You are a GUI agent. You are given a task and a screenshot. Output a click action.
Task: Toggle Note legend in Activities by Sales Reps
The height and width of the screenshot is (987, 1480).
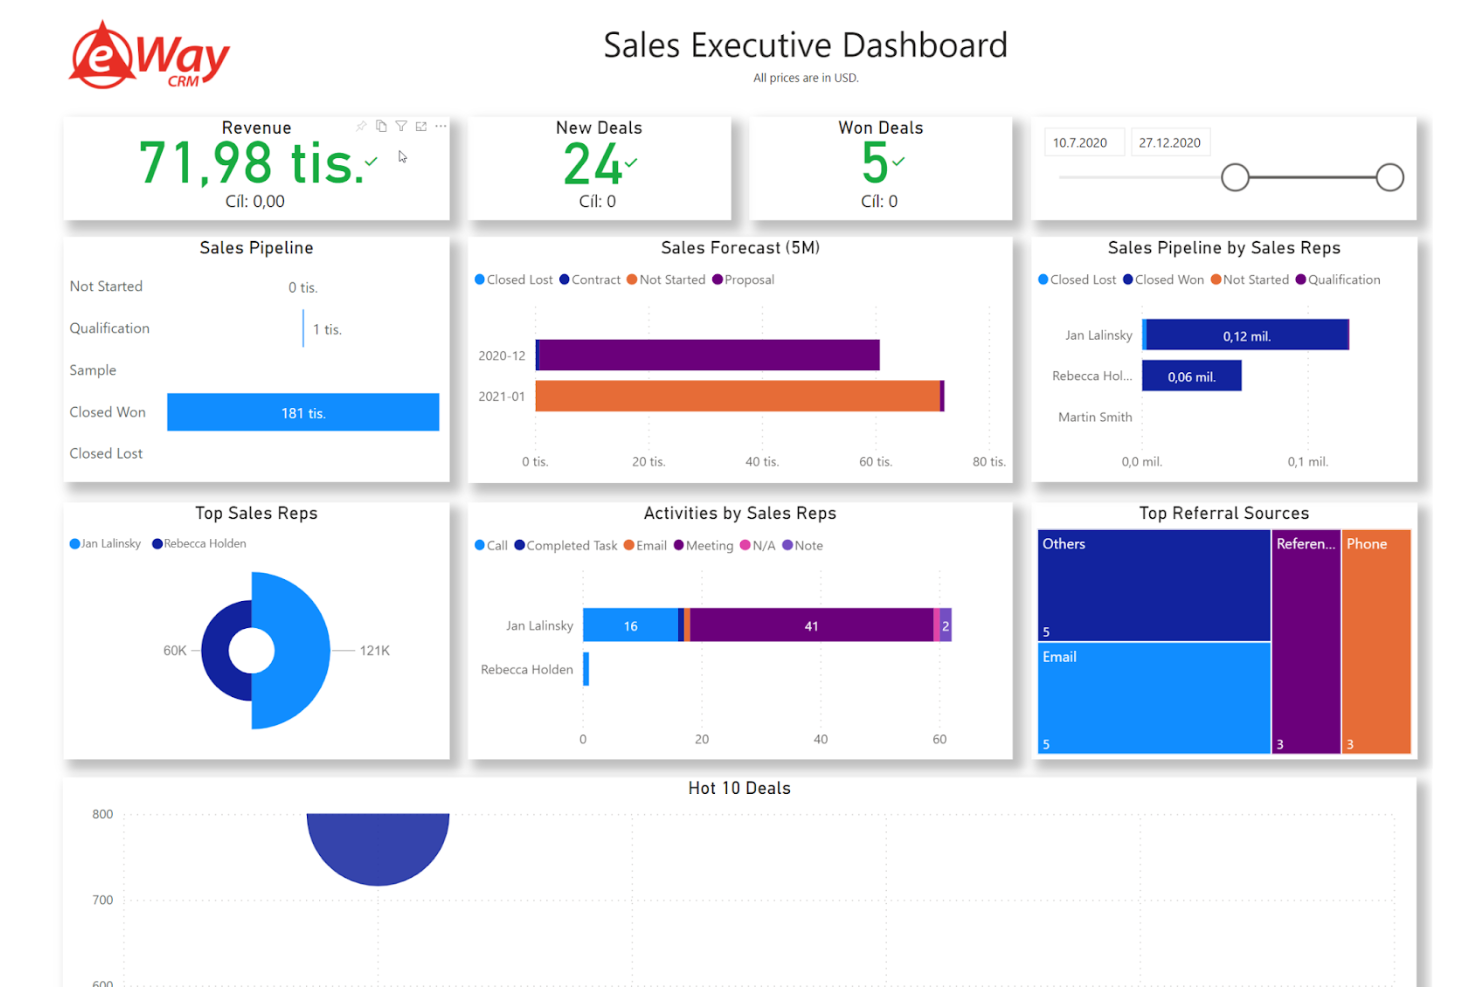(803, 546)
